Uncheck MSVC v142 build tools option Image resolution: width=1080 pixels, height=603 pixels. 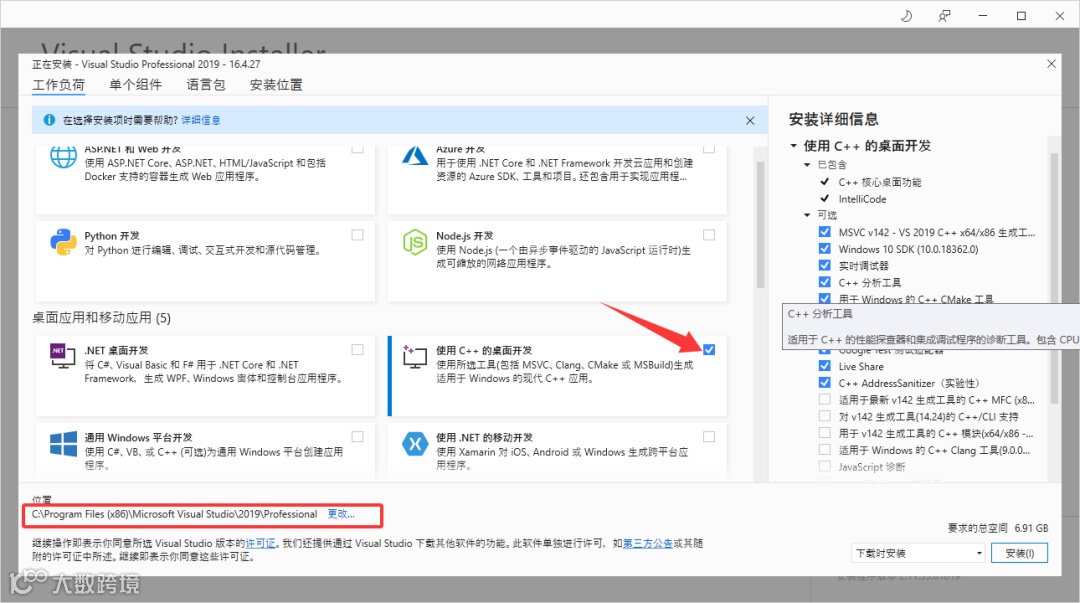pos(824,232)
